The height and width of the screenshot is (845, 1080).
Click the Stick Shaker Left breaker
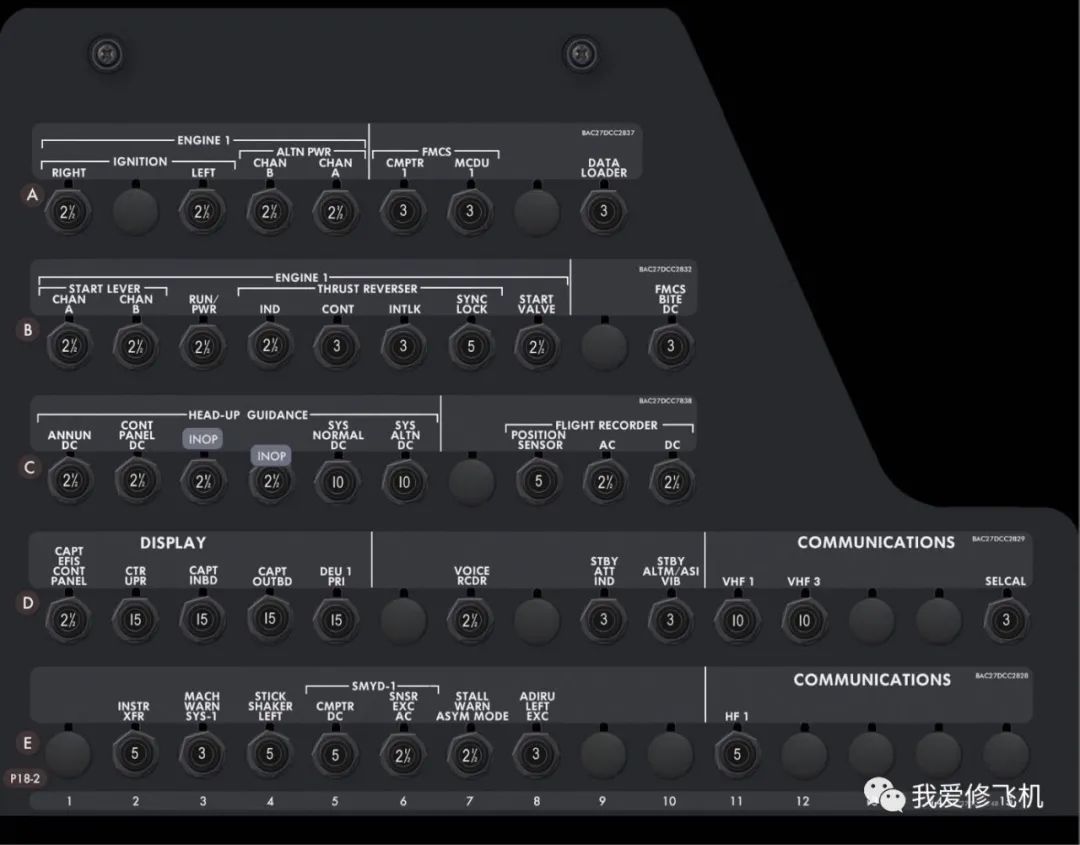pyautogui.click(x=269, y=754)
